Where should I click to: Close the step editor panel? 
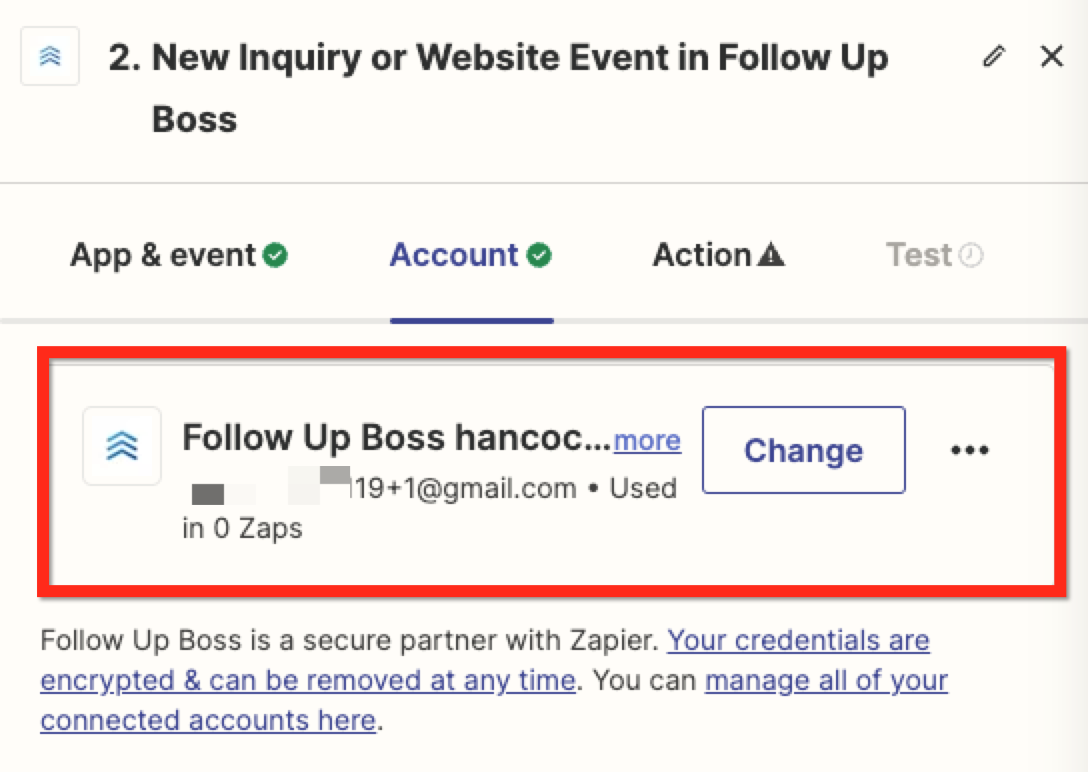[x=1052, y=56]
